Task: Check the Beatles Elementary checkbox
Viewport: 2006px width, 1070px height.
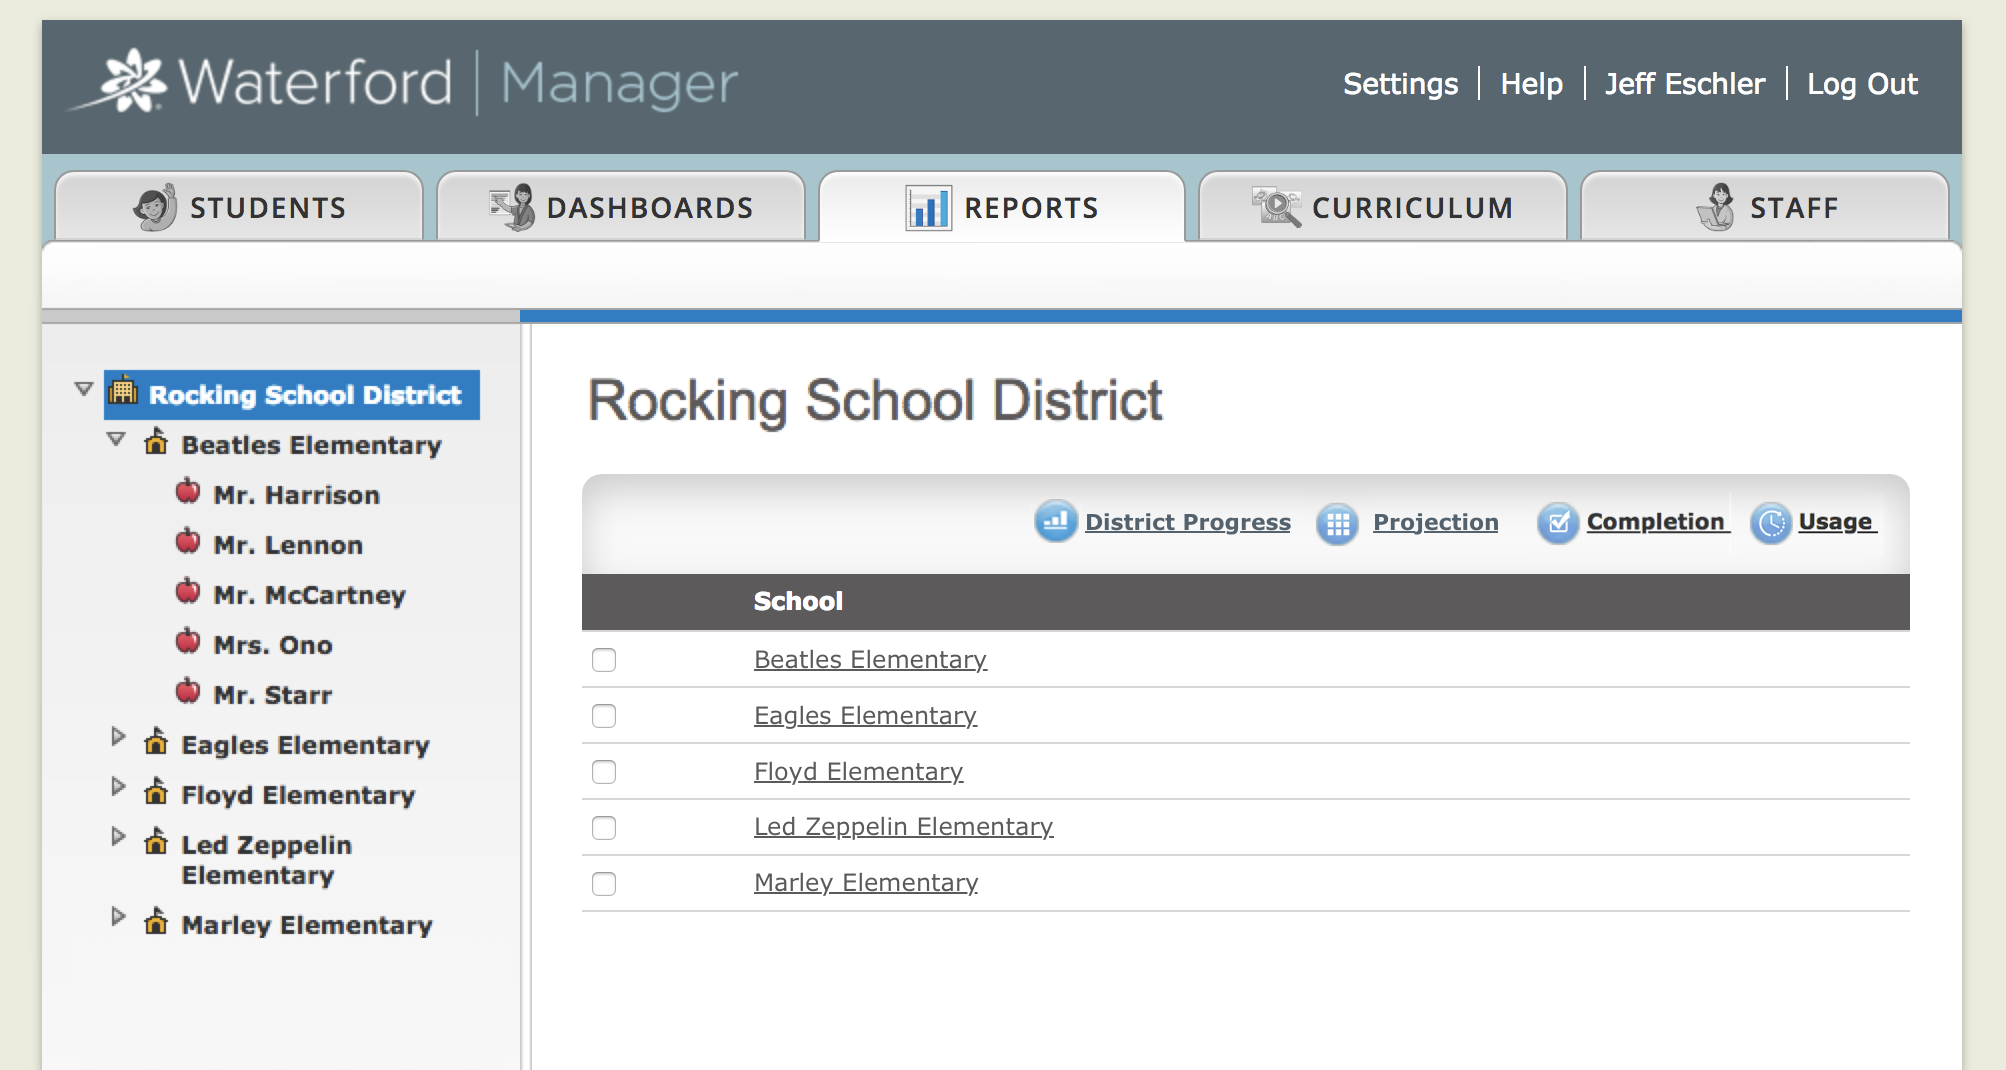Action: [x=604, y=660]
